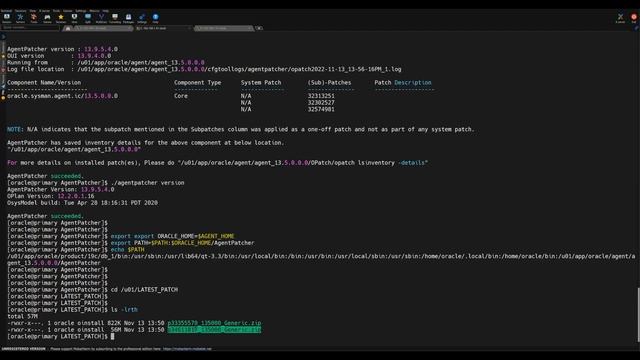Close the active middle session tab
640x360 pixels.
189,28
